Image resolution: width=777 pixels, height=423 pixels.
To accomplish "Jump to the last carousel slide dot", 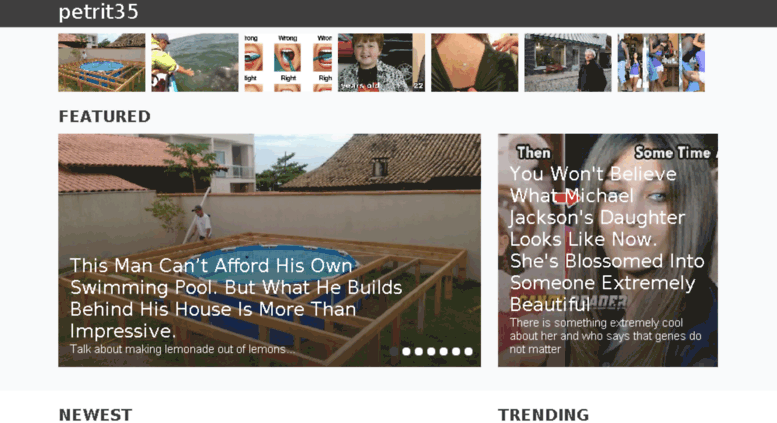I will click(x=468, y=351).
